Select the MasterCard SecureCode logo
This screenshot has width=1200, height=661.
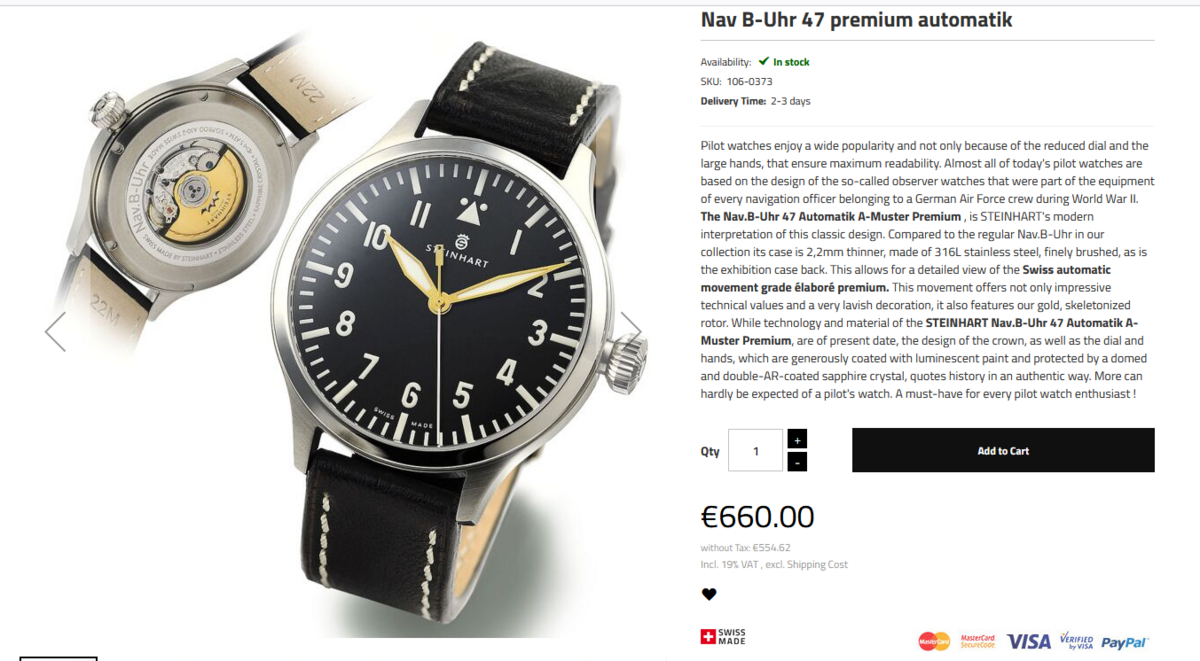[x=978, y=641]
